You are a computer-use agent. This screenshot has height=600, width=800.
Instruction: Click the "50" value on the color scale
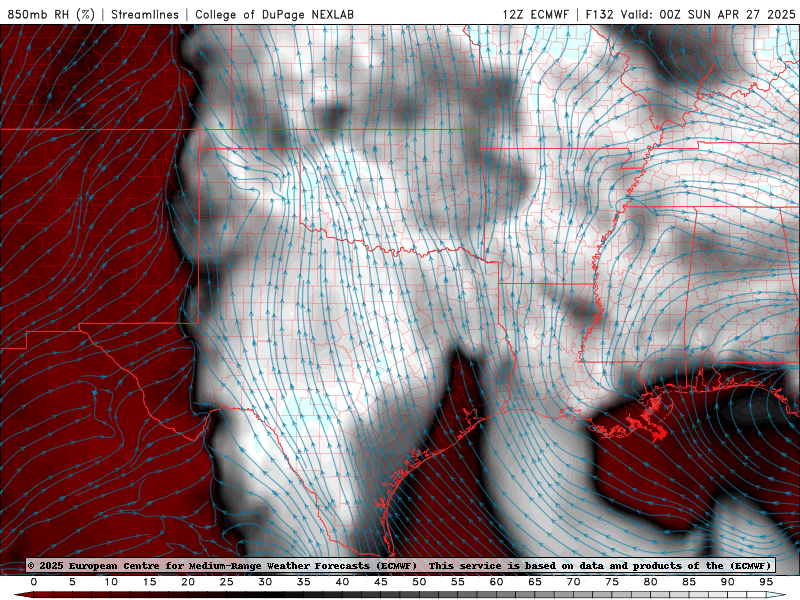point(419,582)
